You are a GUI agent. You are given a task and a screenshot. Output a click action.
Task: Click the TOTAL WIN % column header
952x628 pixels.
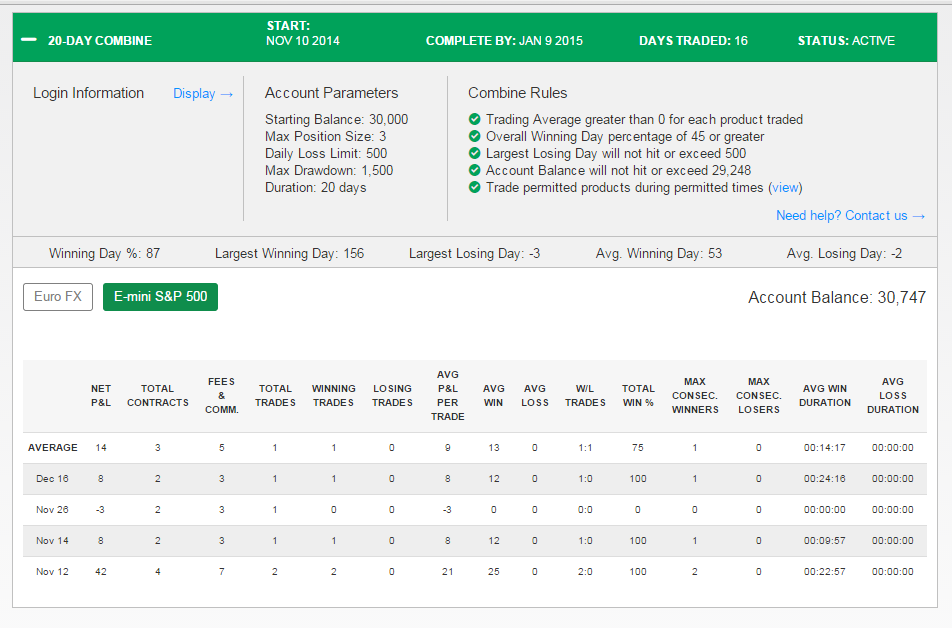pos(638,395)
